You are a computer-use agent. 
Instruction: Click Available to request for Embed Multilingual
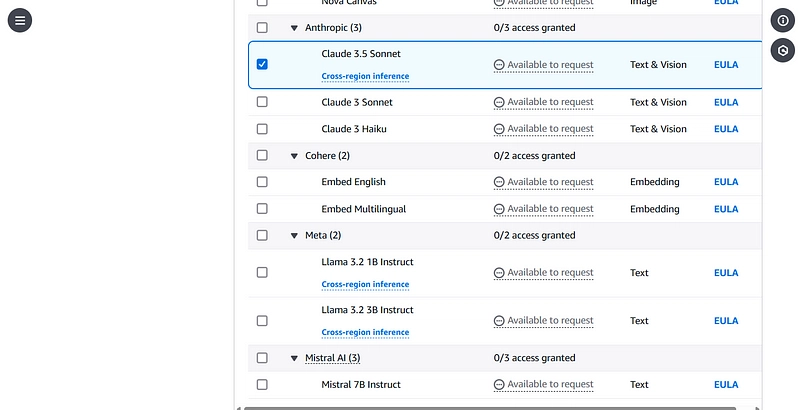point(550,209)
